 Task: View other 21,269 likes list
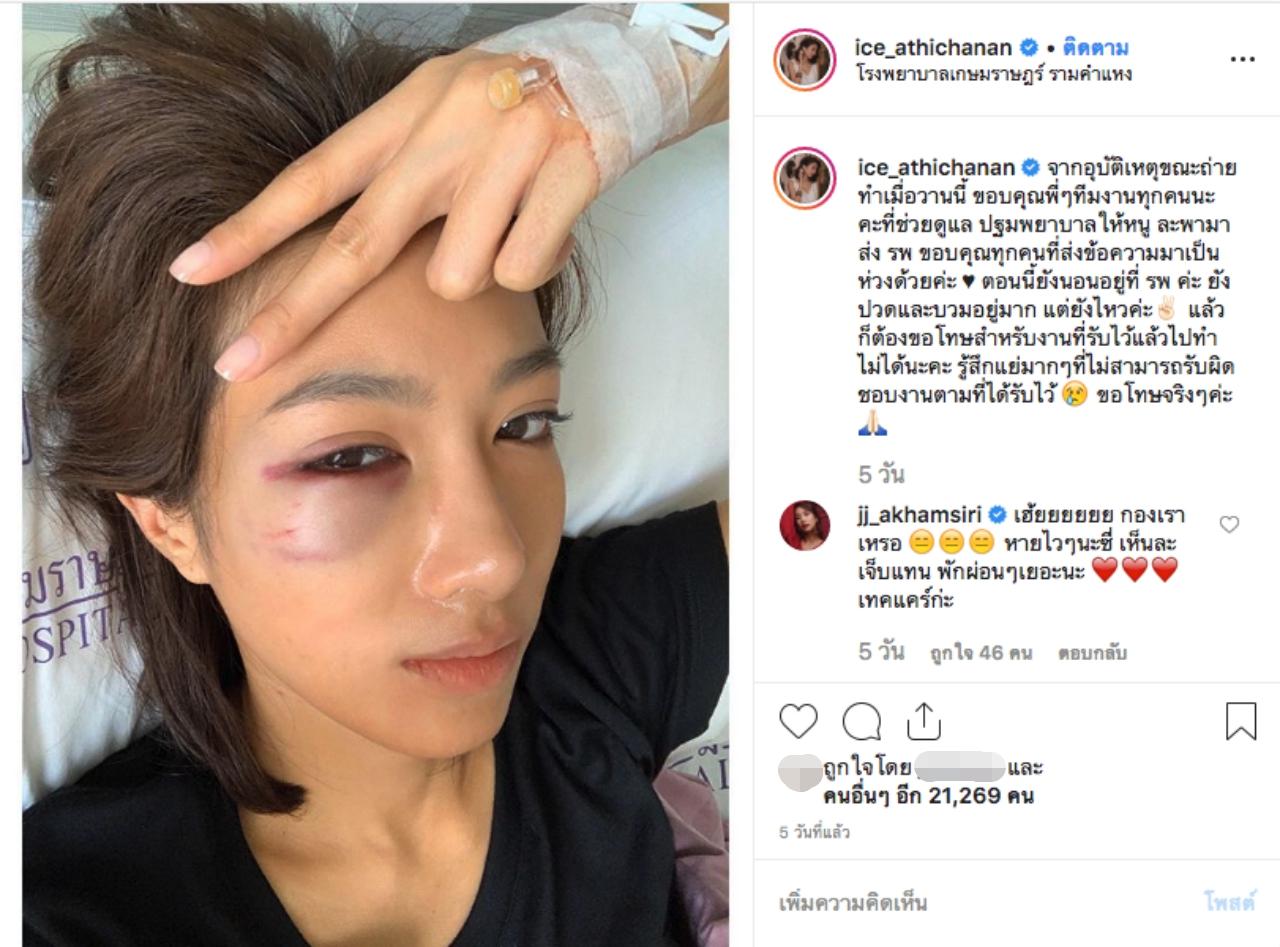pyautogui.click(x=928, y=797)
